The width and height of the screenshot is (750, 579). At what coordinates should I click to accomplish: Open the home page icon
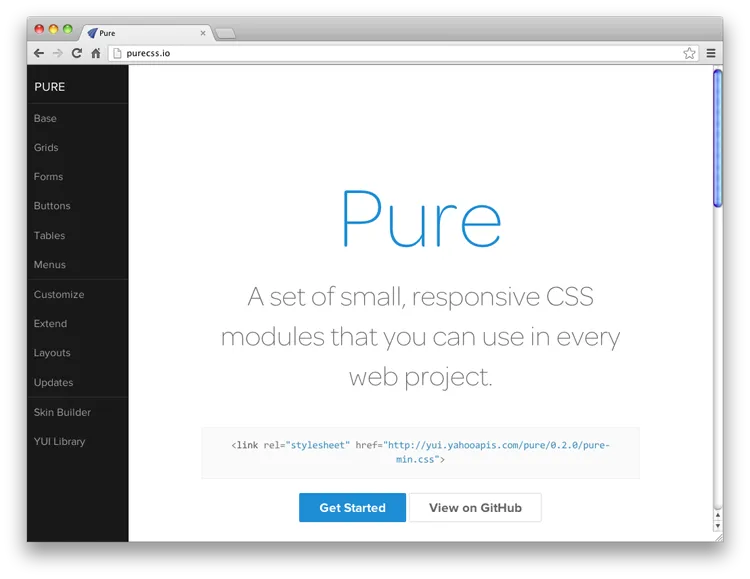(96, 53)
